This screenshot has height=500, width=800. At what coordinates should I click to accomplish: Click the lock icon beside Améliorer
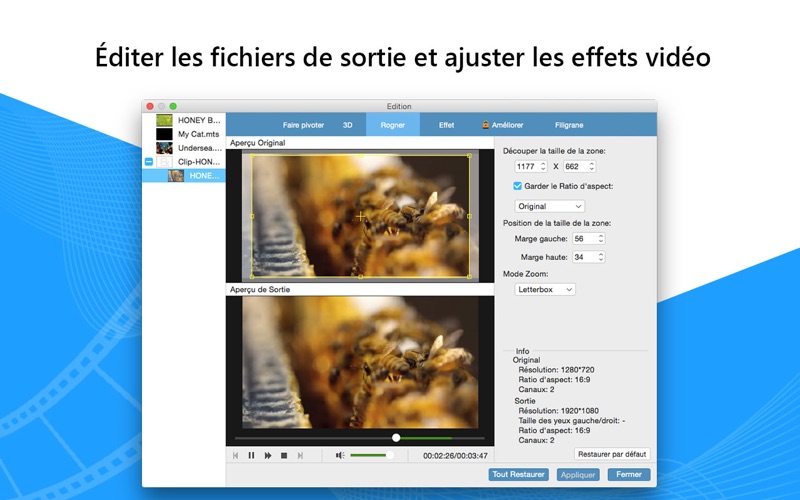(486, 124)
